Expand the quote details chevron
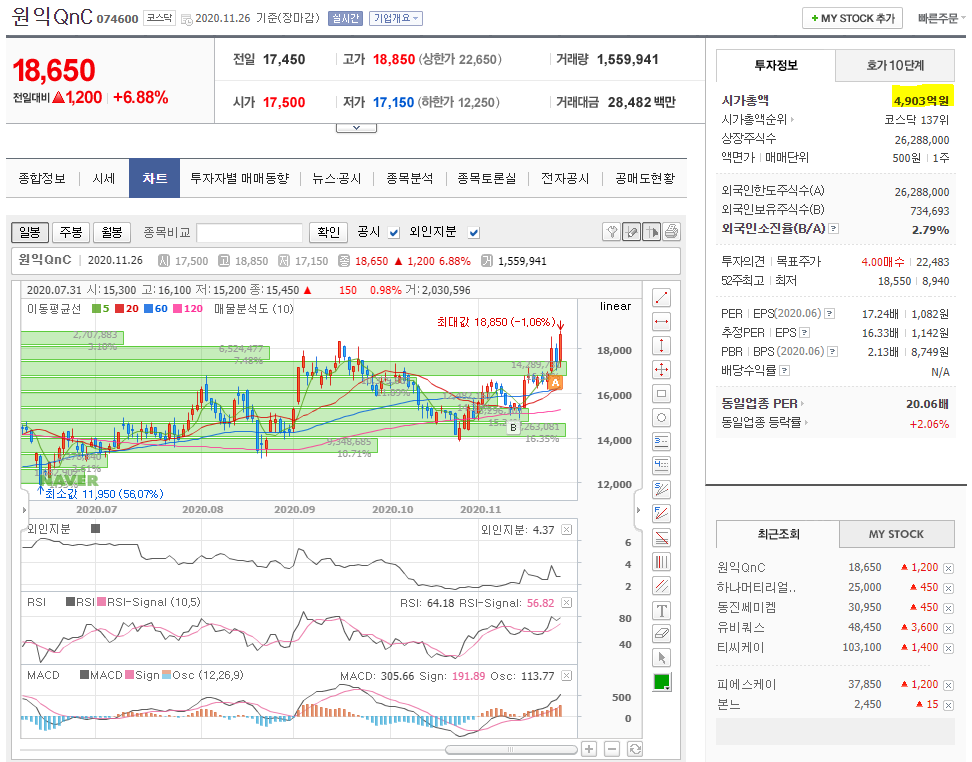 click(356, 128)
